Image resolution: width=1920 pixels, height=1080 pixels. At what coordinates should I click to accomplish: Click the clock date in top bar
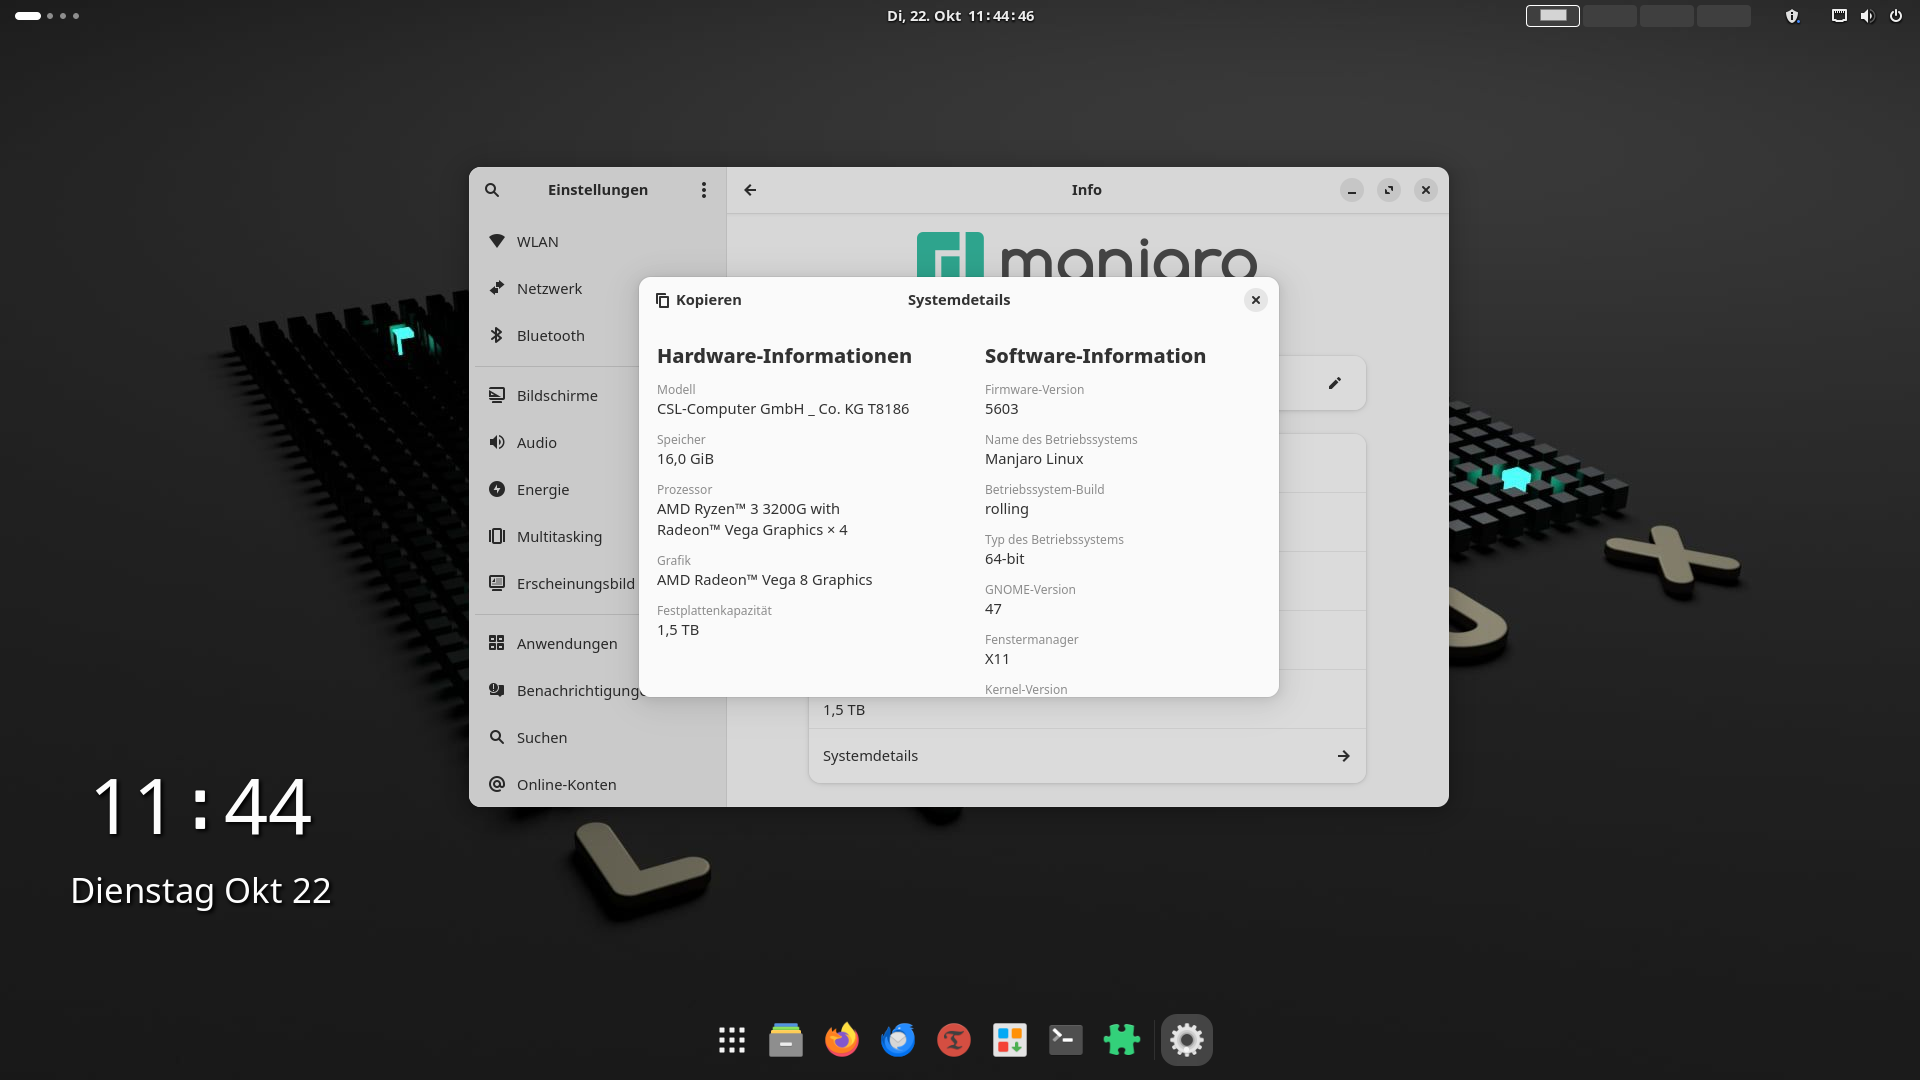pos(960,16)
